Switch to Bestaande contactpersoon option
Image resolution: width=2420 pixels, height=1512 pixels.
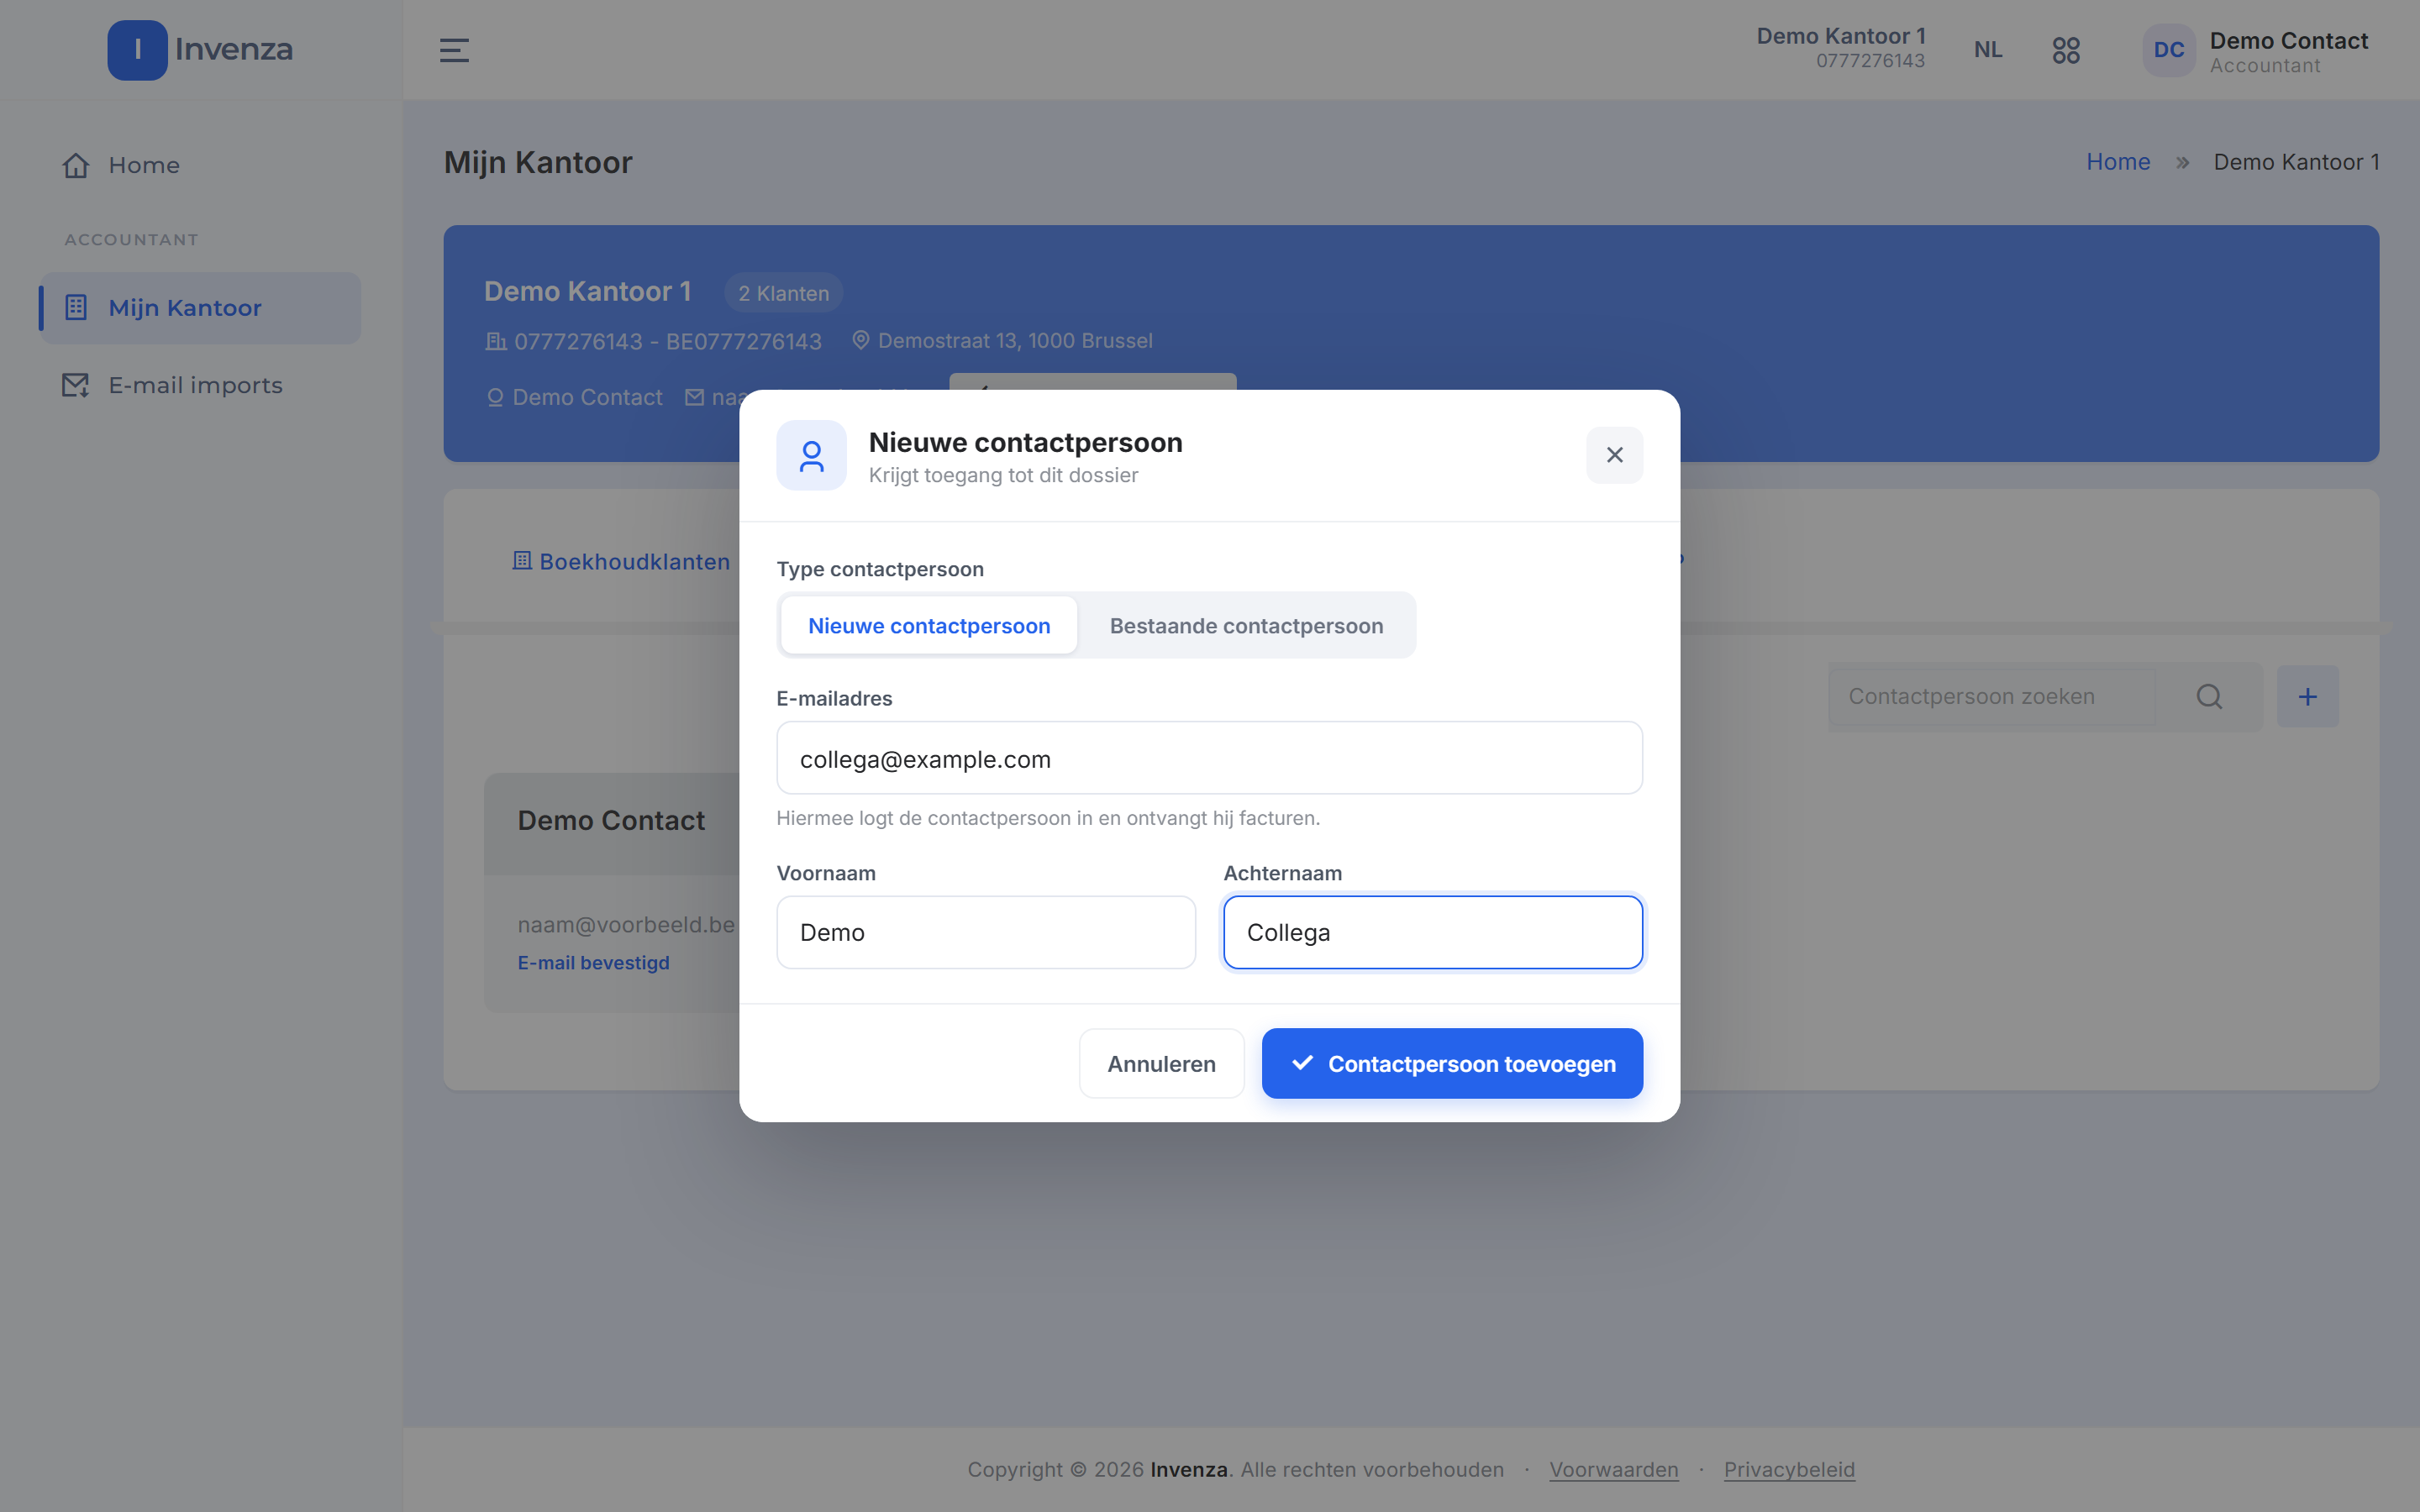pos(1246,625)
